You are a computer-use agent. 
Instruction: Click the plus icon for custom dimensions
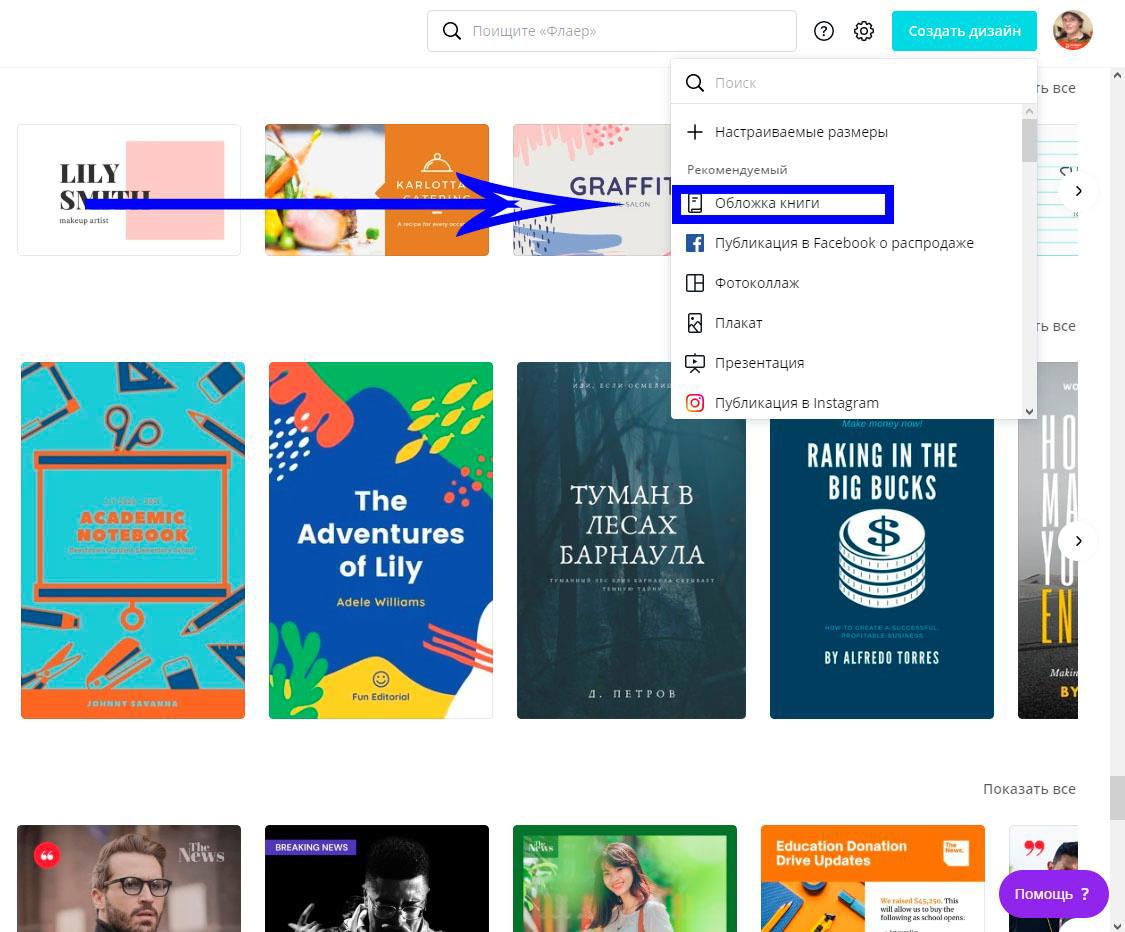coord(695,132)
